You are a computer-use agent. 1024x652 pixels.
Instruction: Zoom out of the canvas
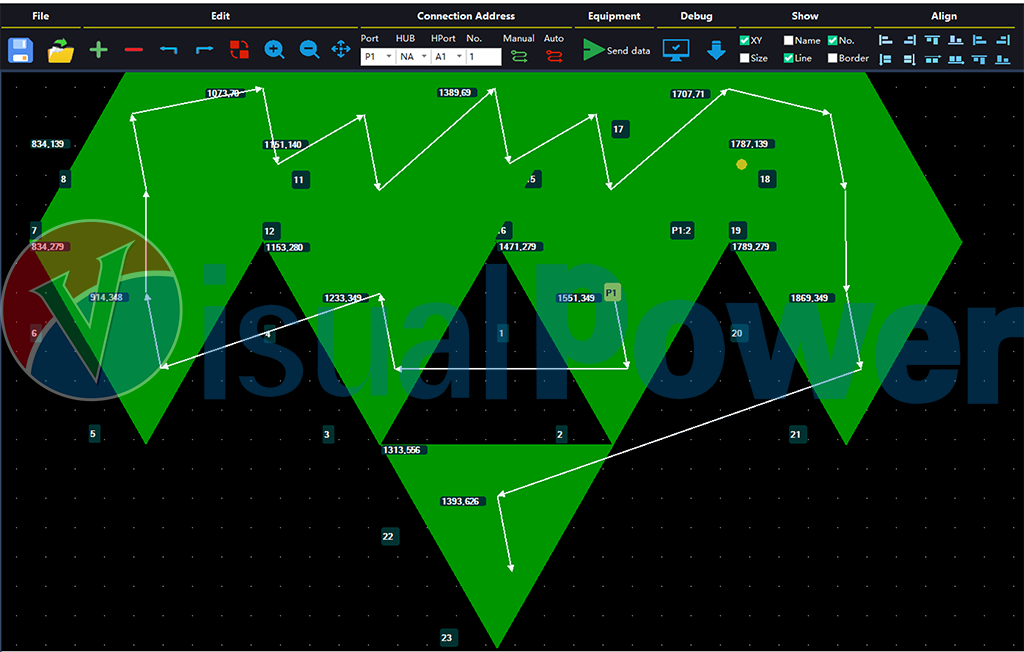(x=309, y=50)
